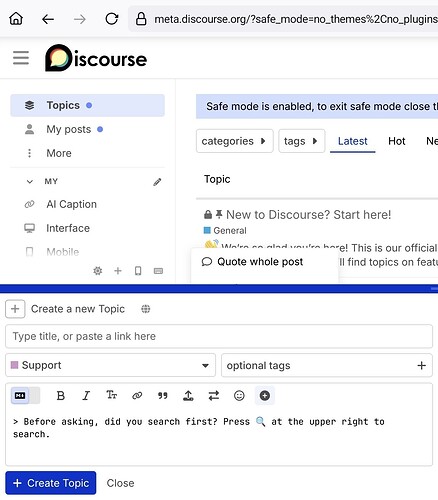Open the hamburger sidebar menu
Viewport: 438px width, 500px height.
pos(21,58)
